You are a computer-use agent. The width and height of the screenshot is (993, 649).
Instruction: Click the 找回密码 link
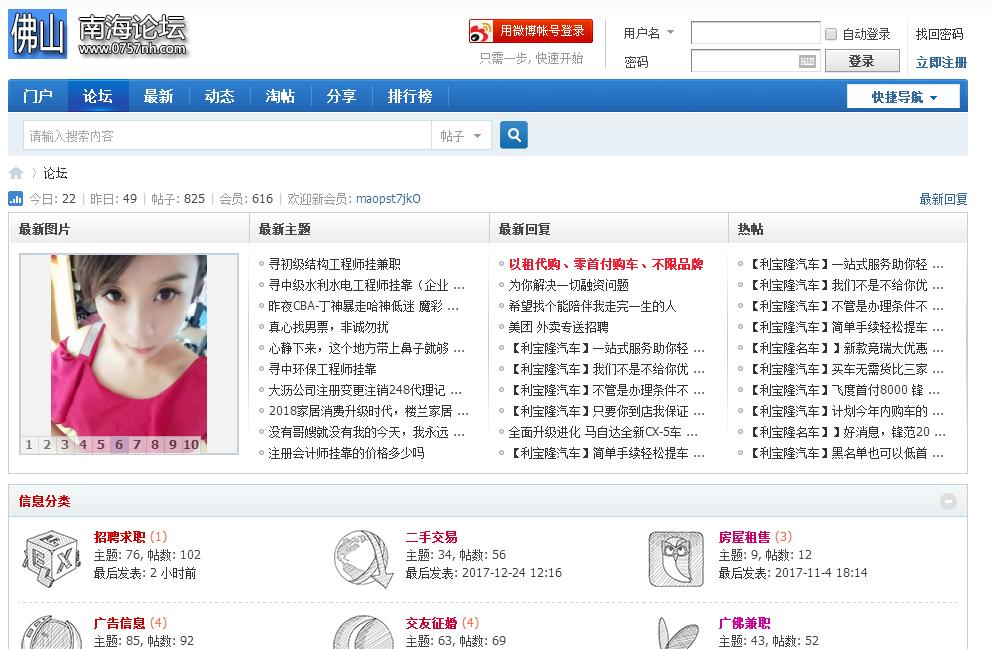click(940, 34)
